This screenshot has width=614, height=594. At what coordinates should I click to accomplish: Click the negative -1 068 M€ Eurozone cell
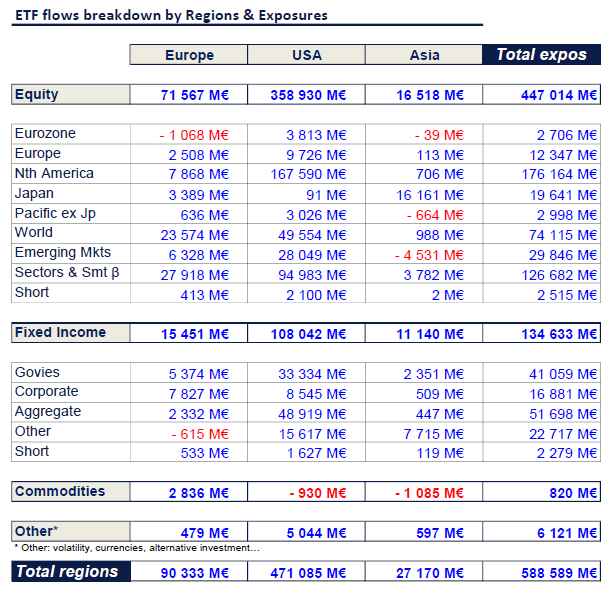click(194, 135)
